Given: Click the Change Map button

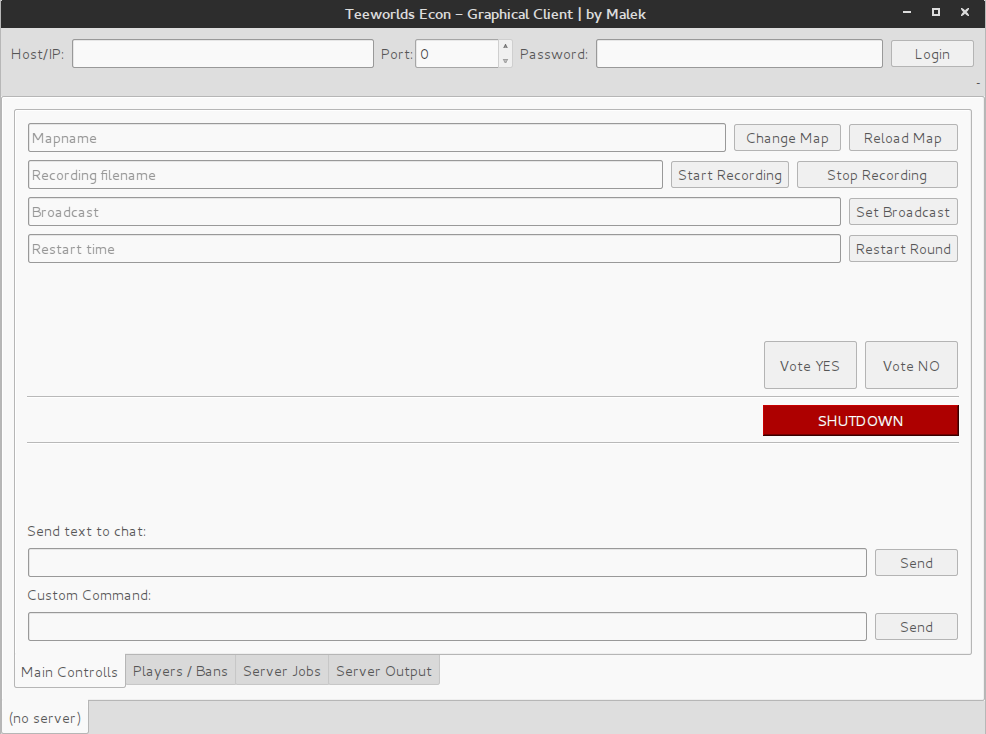Looking at the screenshot, I should (787, 138).
